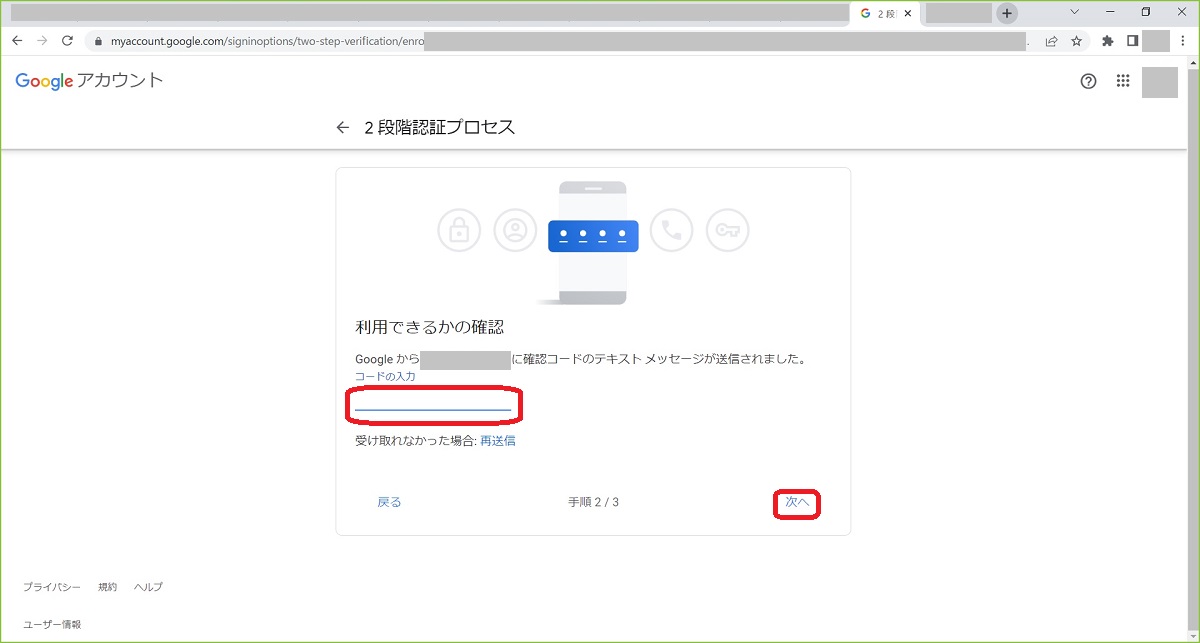Viewport: 1200px width, 643px height.
Task: Open the Chrome extensions puzzle icon
Action: click(1108, 41)
